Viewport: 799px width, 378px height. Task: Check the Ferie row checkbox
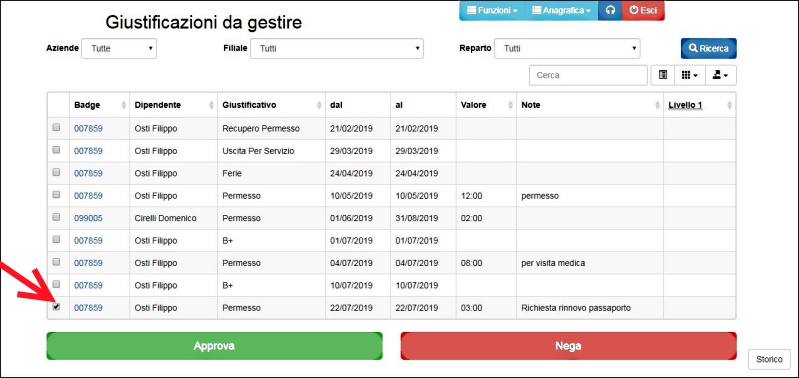pos(57,172)
